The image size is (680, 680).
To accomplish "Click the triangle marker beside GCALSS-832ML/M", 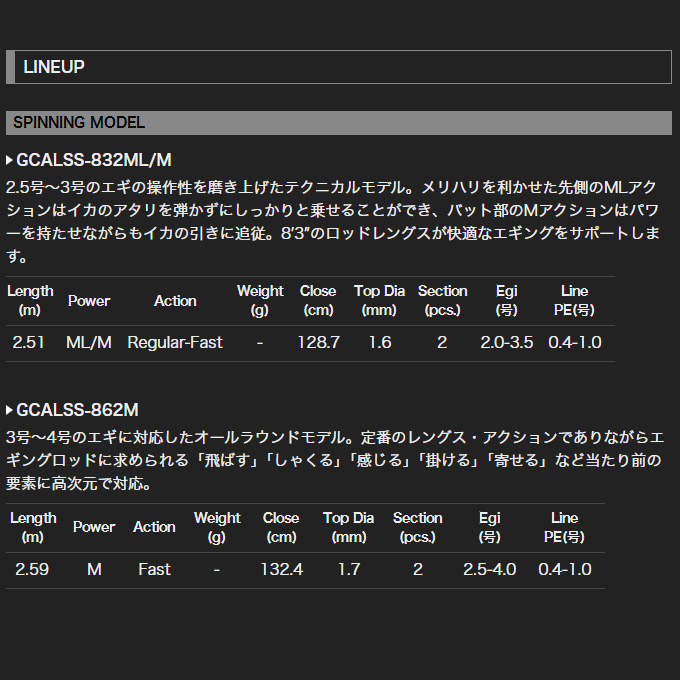I will point(10,159).
